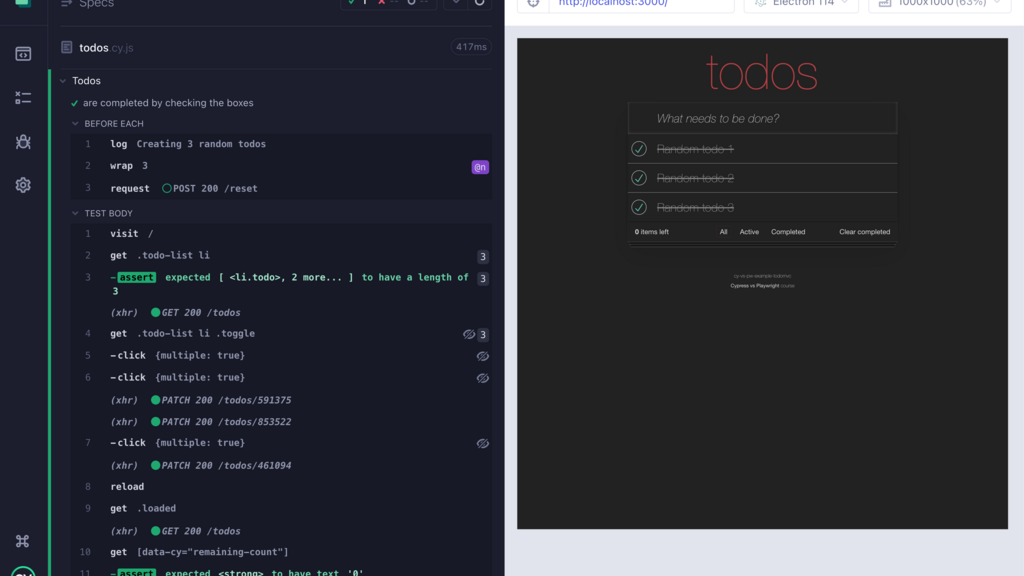This screenshot has height=576, width=1024.
Task: Open Cypress Settings gear icon
Action: point(23,185)
